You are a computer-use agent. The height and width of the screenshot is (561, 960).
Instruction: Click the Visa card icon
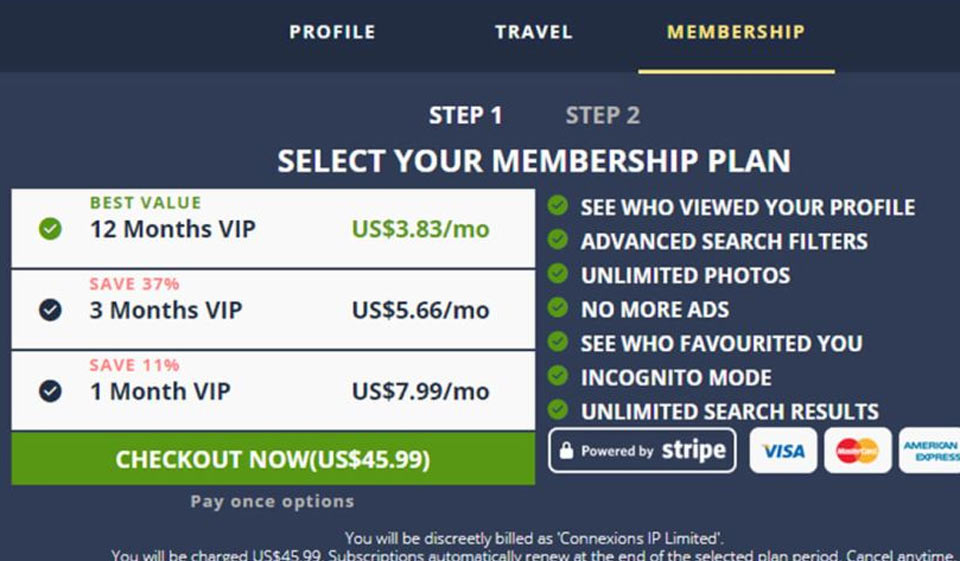pyautogui.click(x=783, y=451)
